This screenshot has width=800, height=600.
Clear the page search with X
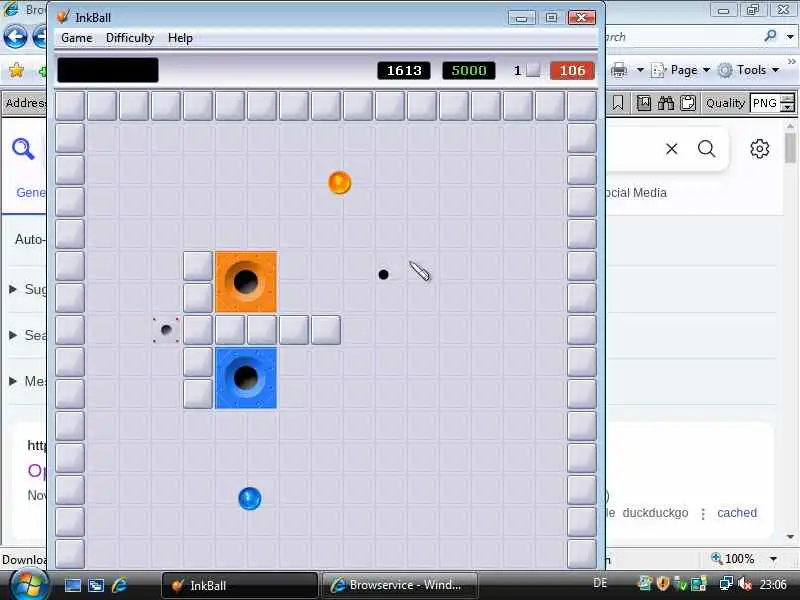[671, 149]
